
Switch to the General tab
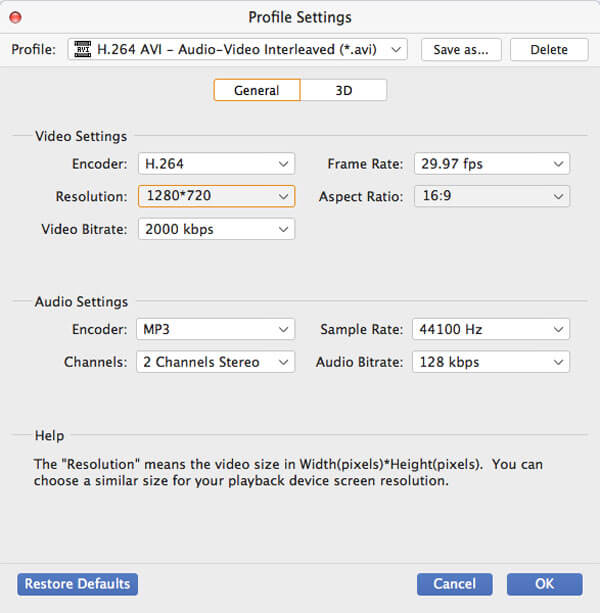coord(256,90)
